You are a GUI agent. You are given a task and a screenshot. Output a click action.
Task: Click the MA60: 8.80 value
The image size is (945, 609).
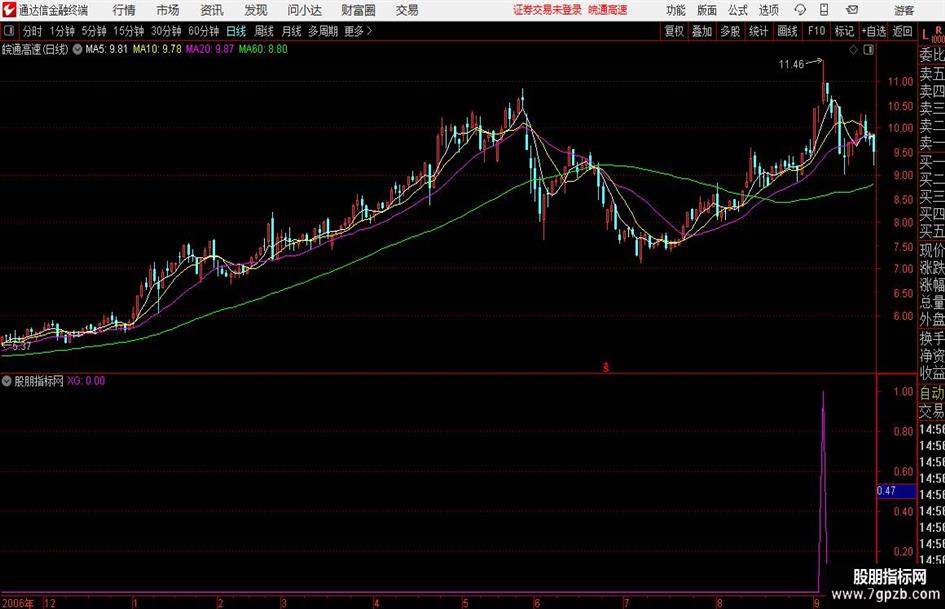(263, 49)
